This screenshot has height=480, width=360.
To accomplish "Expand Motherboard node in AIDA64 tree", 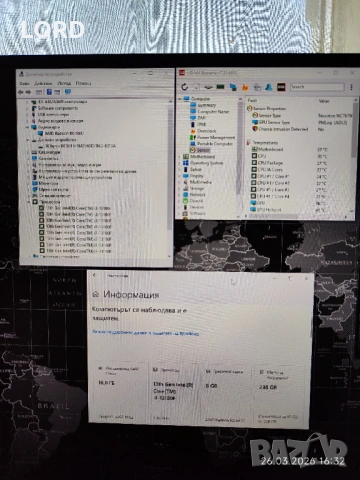I will [180, 157].
